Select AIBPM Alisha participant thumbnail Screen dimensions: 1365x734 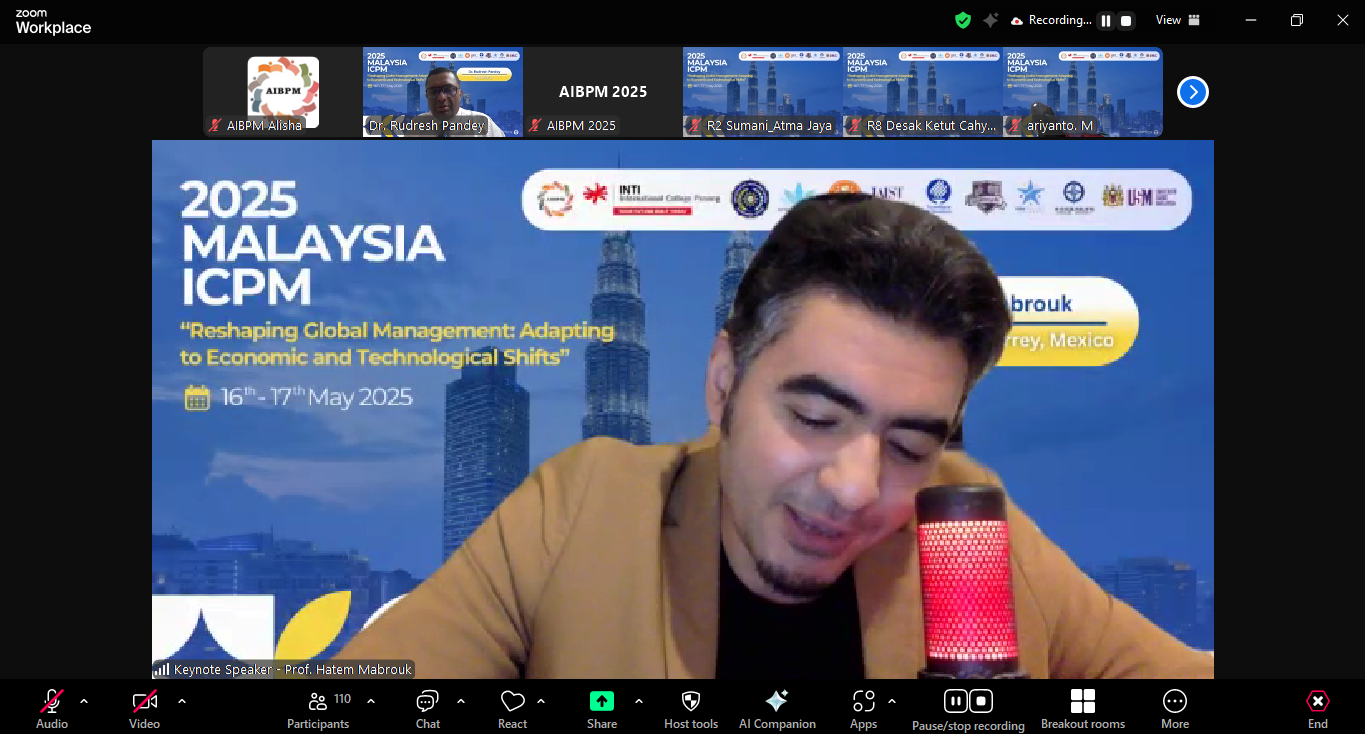(283, 92)
